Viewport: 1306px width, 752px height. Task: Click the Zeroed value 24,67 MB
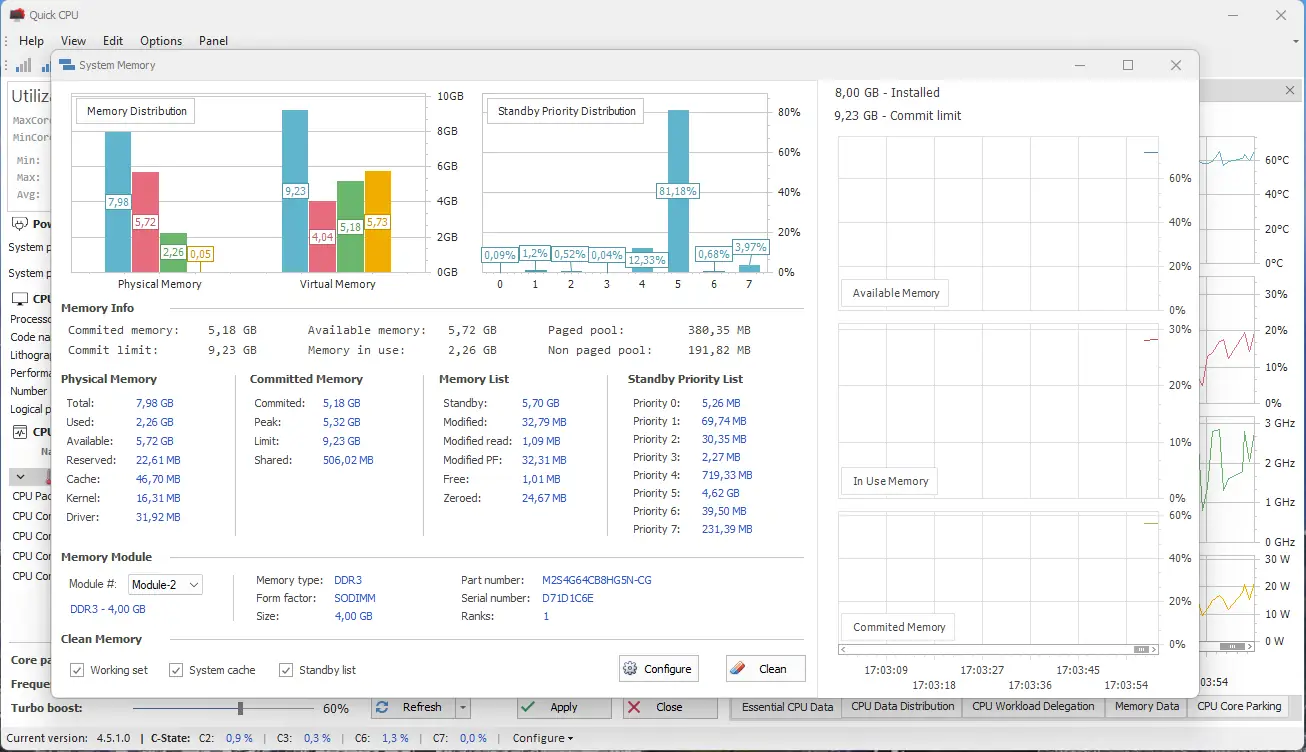pyautogui.click(x=544, y=498)
